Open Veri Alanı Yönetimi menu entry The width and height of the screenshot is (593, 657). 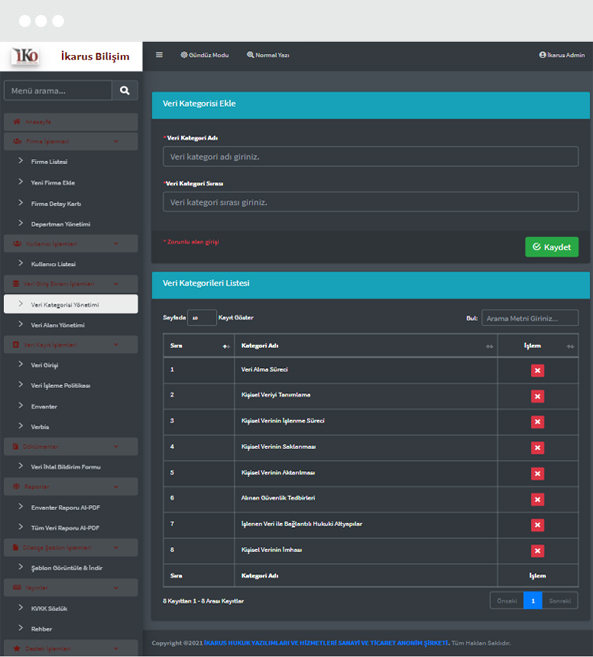click(57, 325)
